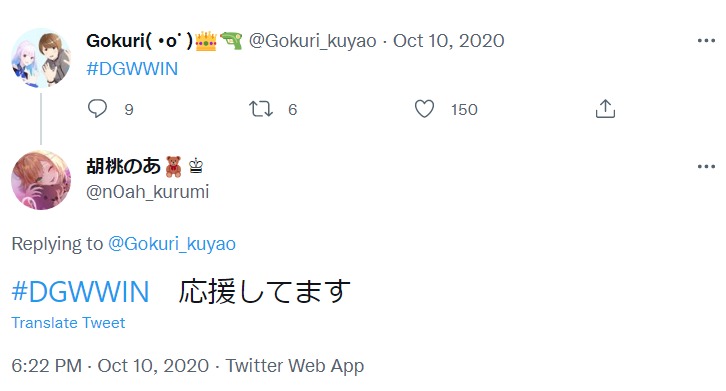This screenshot has width=726, height=391.
Task: Click the 胡桃のあ display name
Action: (x=123, y=166)
